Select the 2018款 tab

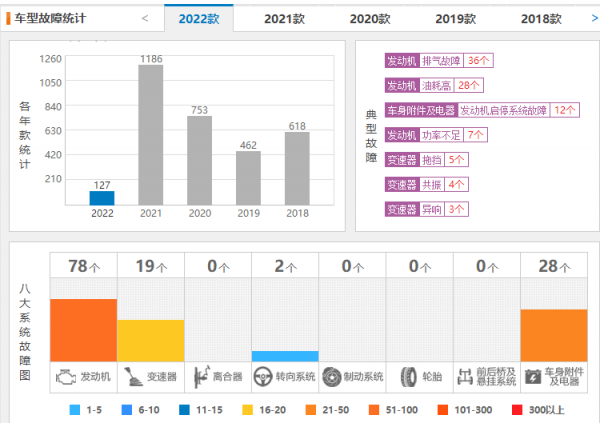pos(541,19)
